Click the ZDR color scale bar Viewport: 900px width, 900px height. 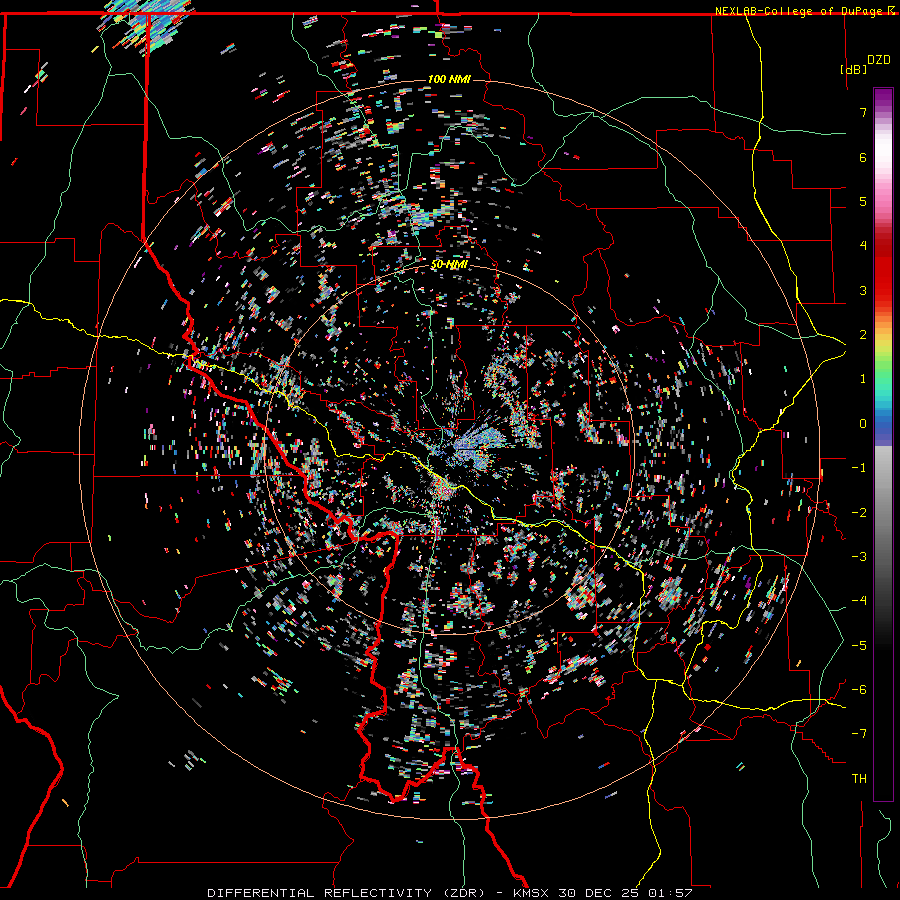pyautogui.click(x=883, y=444)
